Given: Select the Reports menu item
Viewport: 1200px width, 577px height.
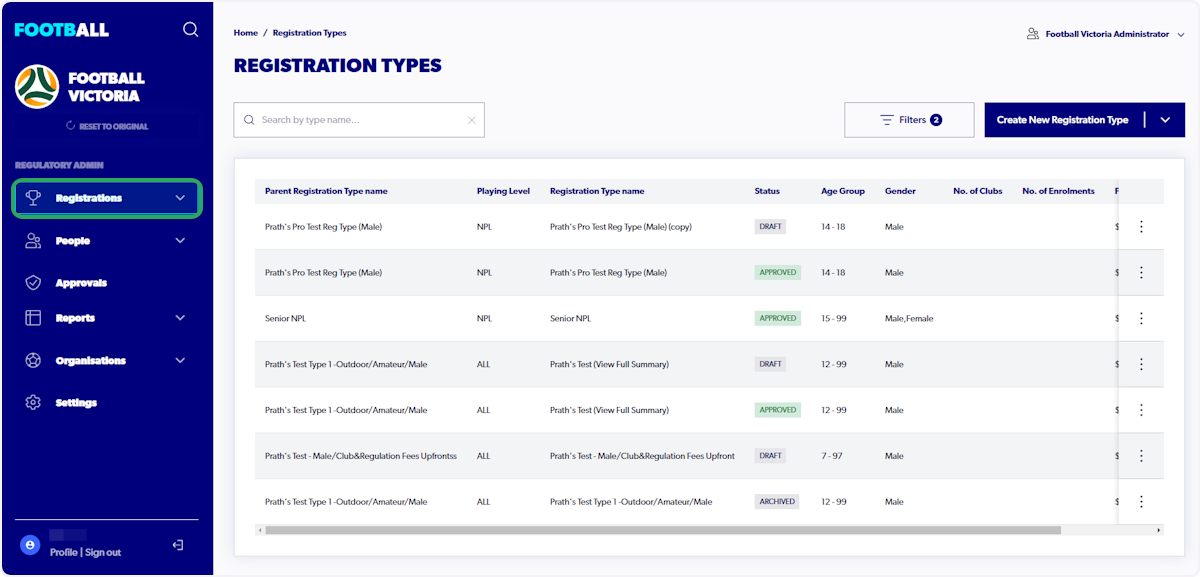Looking at the screenshot, I should click(x=106, y=318).
